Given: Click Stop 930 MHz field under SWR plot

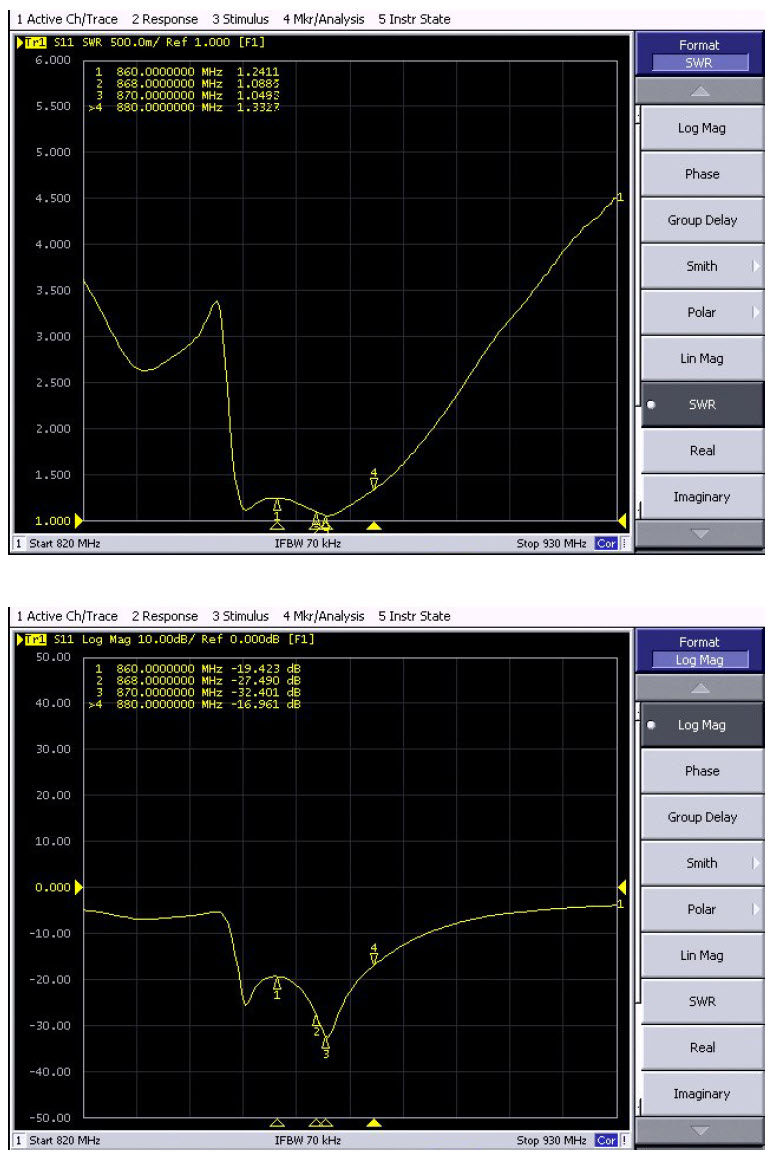Looking at the screenshot, I should click(x=552, y=544).
